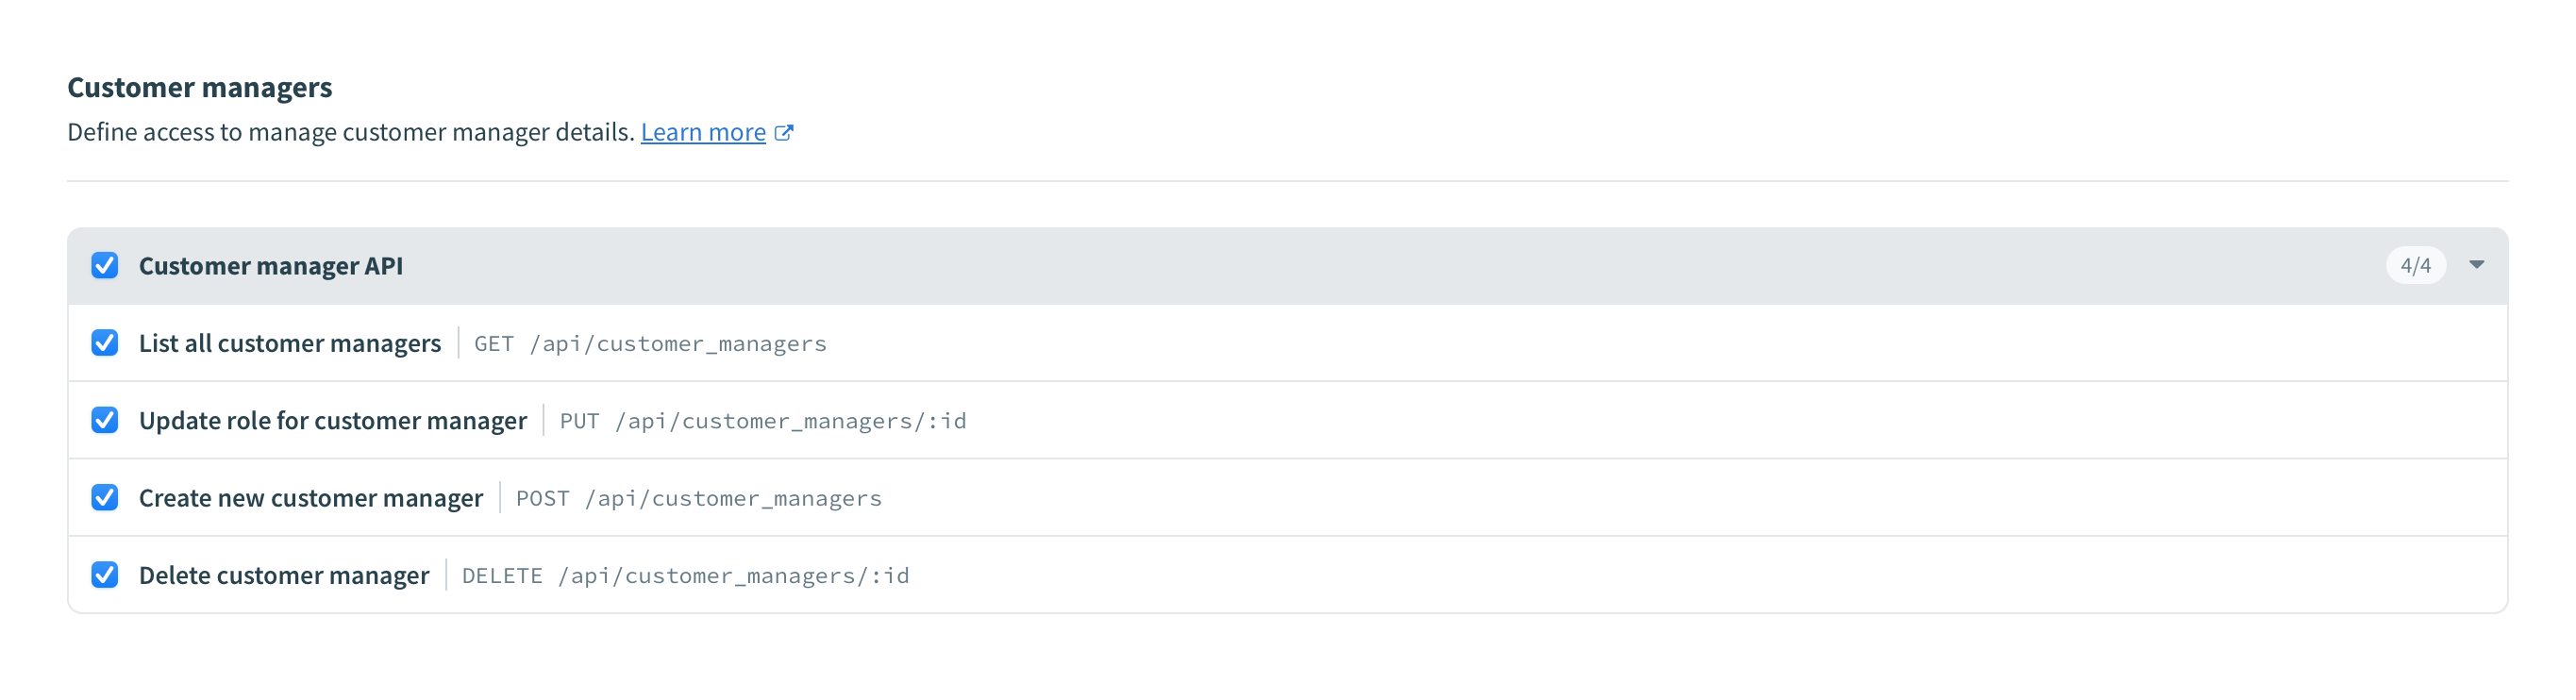Click the Customer managers section heading
The height and width of the screenshot is (700, 2576).
coord(199,88)
